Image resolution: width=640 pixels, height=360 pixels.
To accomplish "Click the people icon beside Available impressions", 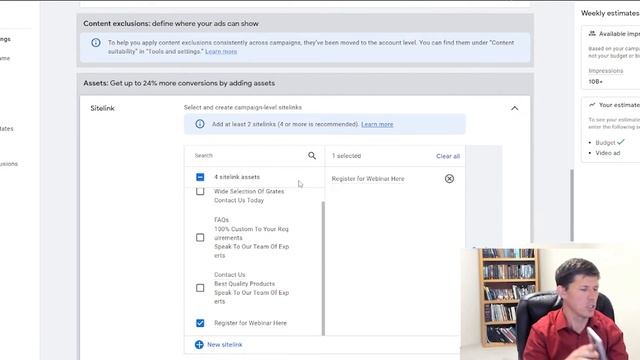I will pyautogui.click(x=592, y=33).
